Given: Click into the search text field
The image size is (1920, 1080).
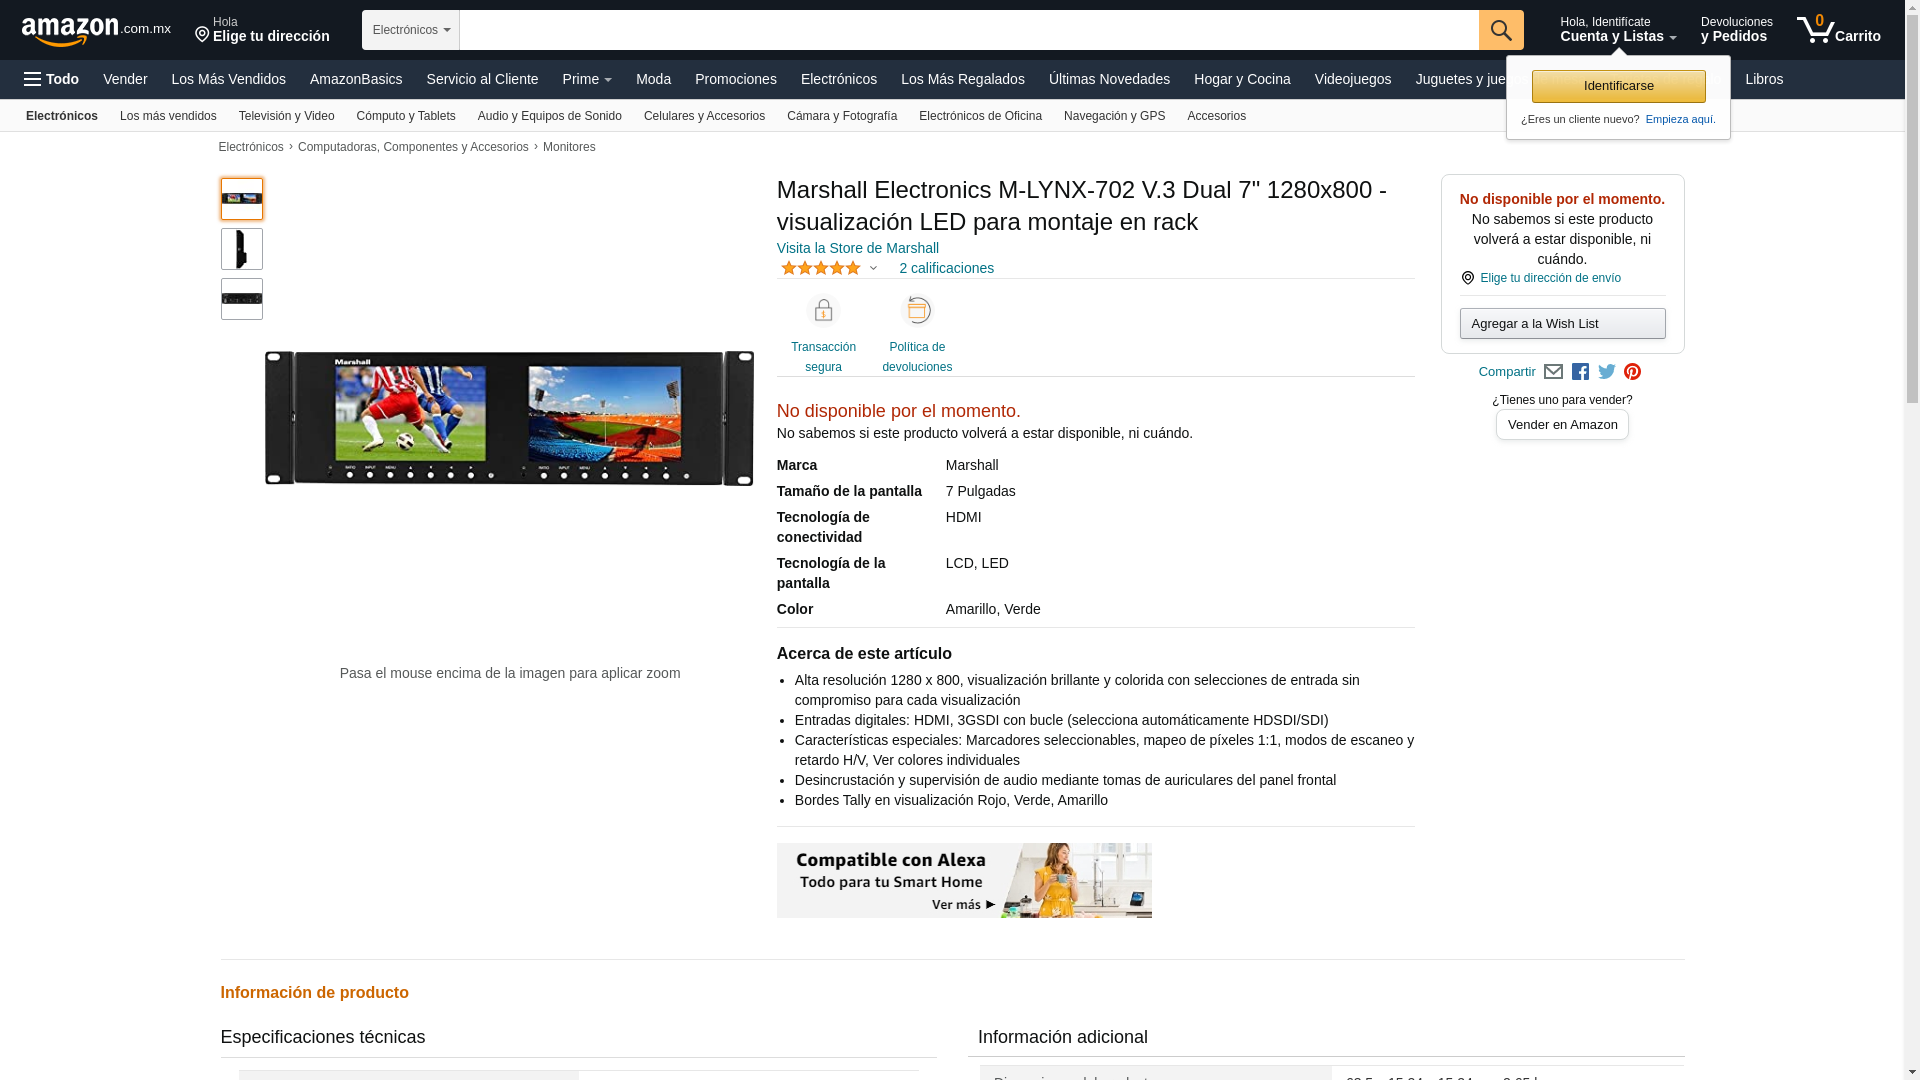Looking at the screenshot, I should 968,30.
